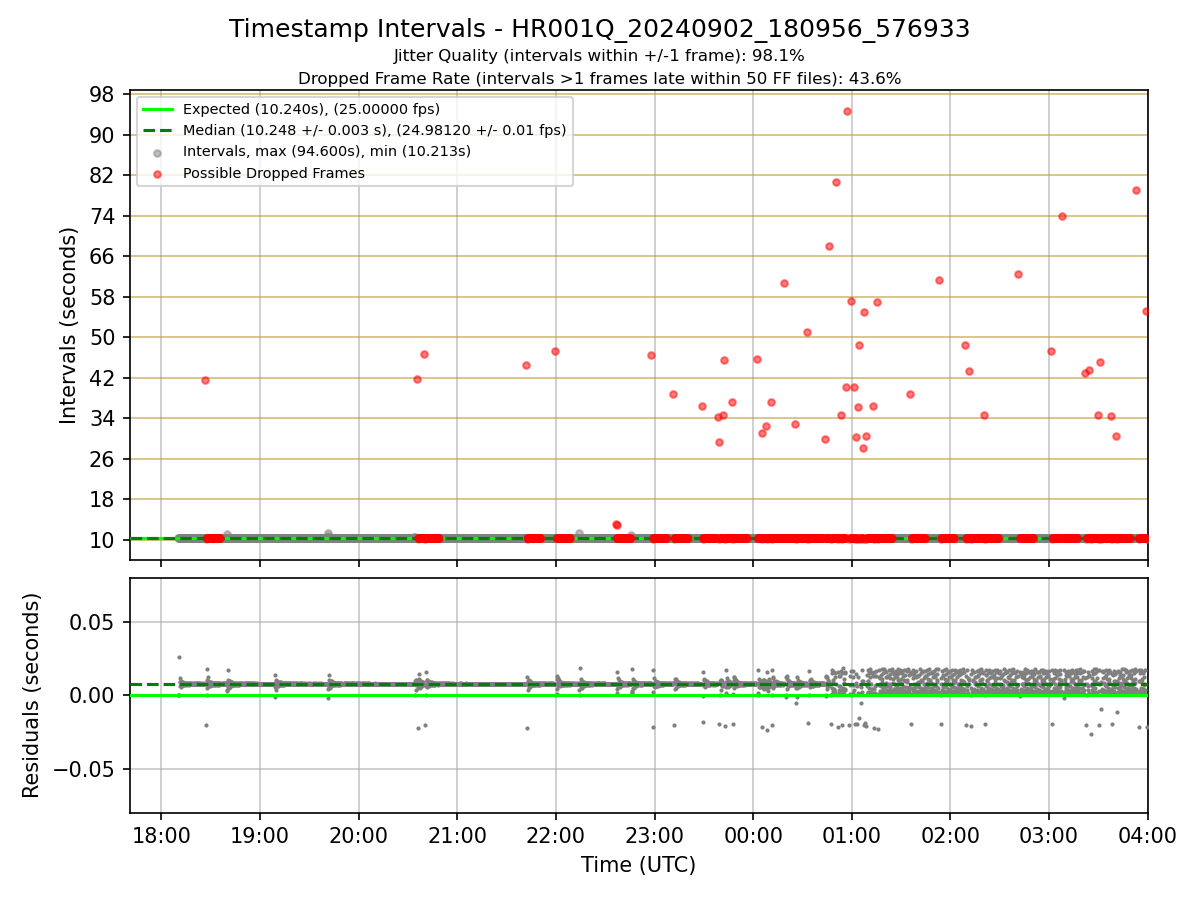Select the "Jitter Quality" 98.1% subtitle line
This screenshot has height=900, width=1200.
click(x=599, y=56)
